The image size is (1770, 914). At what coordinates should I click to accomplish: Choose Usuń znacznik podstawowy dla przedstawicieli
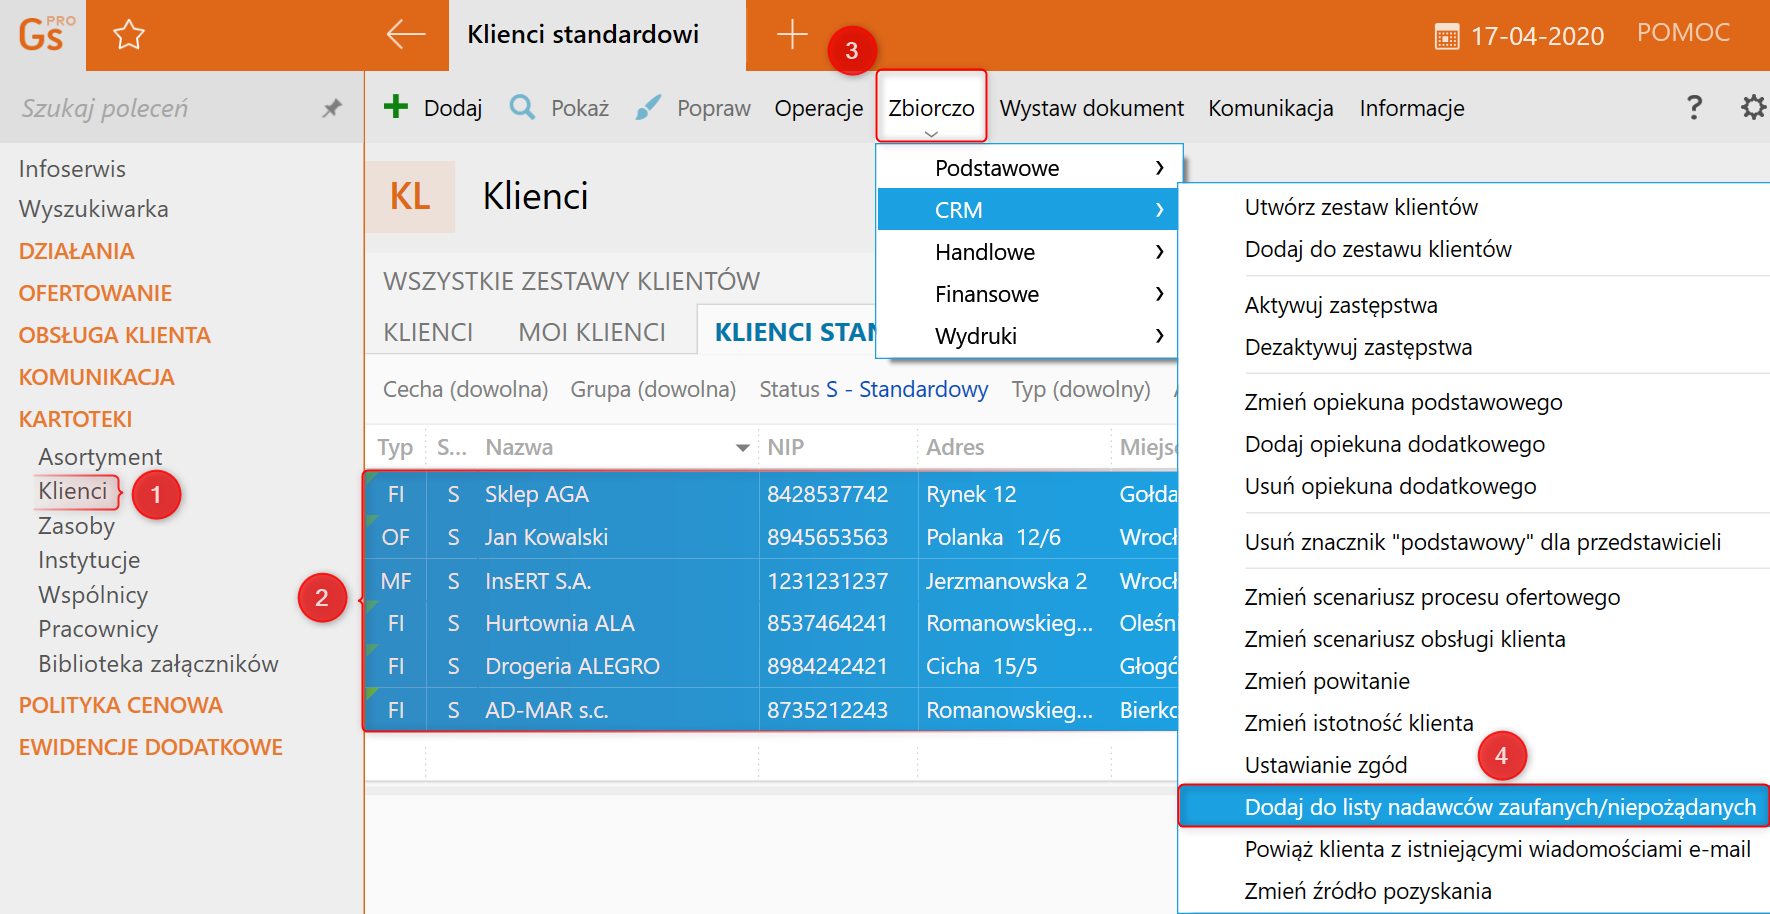coord(1483,542)
